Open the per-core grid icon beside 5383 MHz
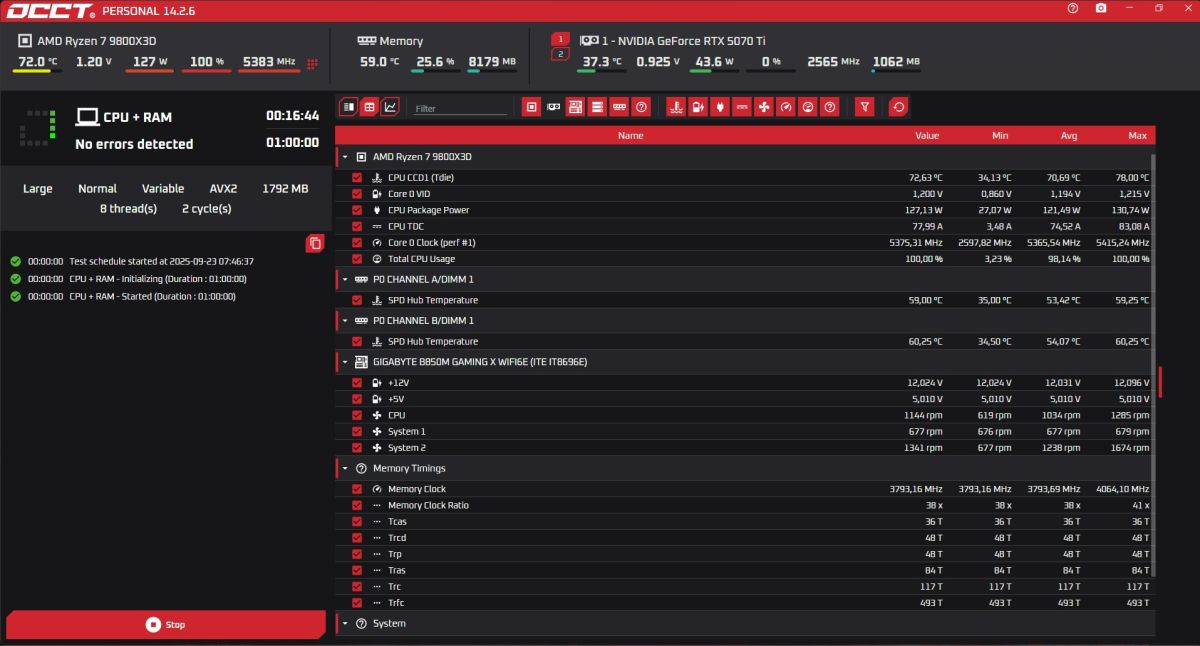This screenshot has height=646, width=1200. (x=312, y=63)
